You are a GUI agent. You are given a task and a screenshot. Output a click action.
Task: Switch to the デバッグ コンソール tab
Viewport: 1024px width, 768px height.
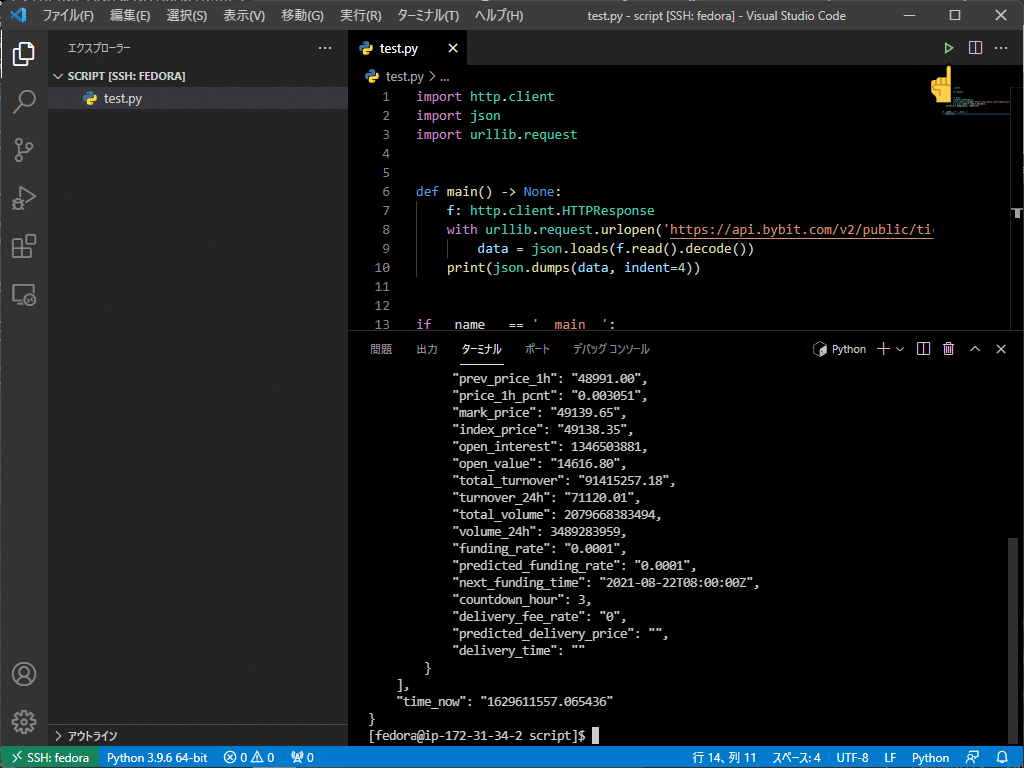tap(611, 349)
